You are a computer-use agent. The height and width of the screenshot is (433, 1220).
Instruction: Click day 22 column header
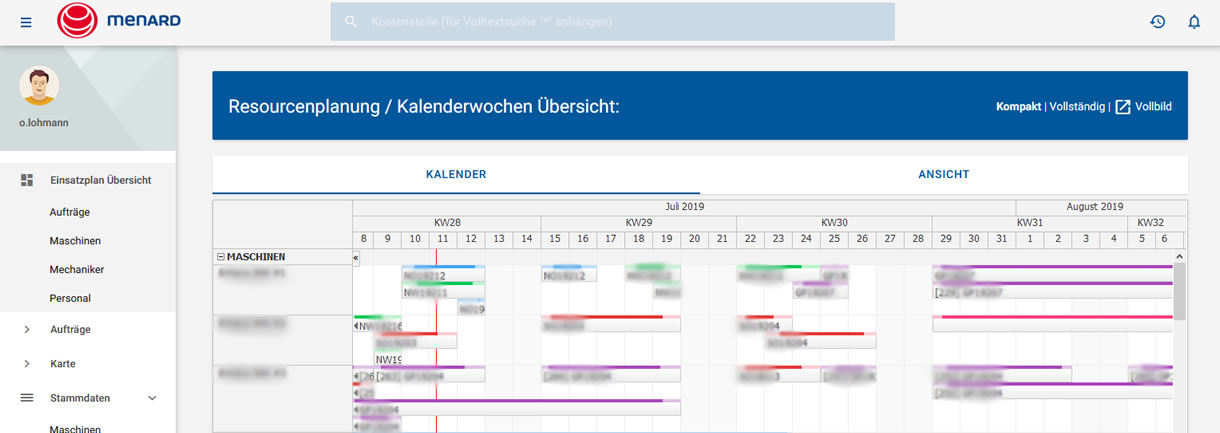pyautogui.click(x=750, y=240)
